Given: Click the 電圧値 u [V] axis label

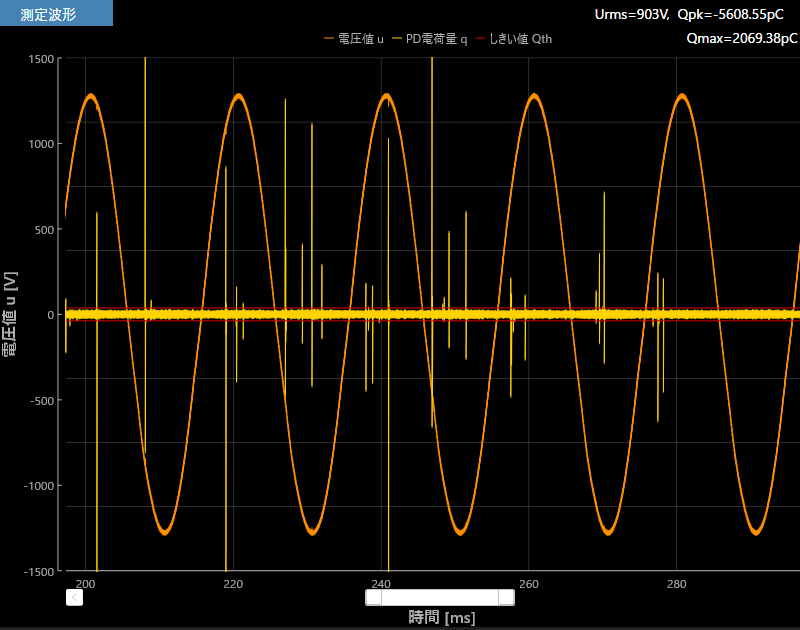Looking at the screenshot, I should pos(10,314).
